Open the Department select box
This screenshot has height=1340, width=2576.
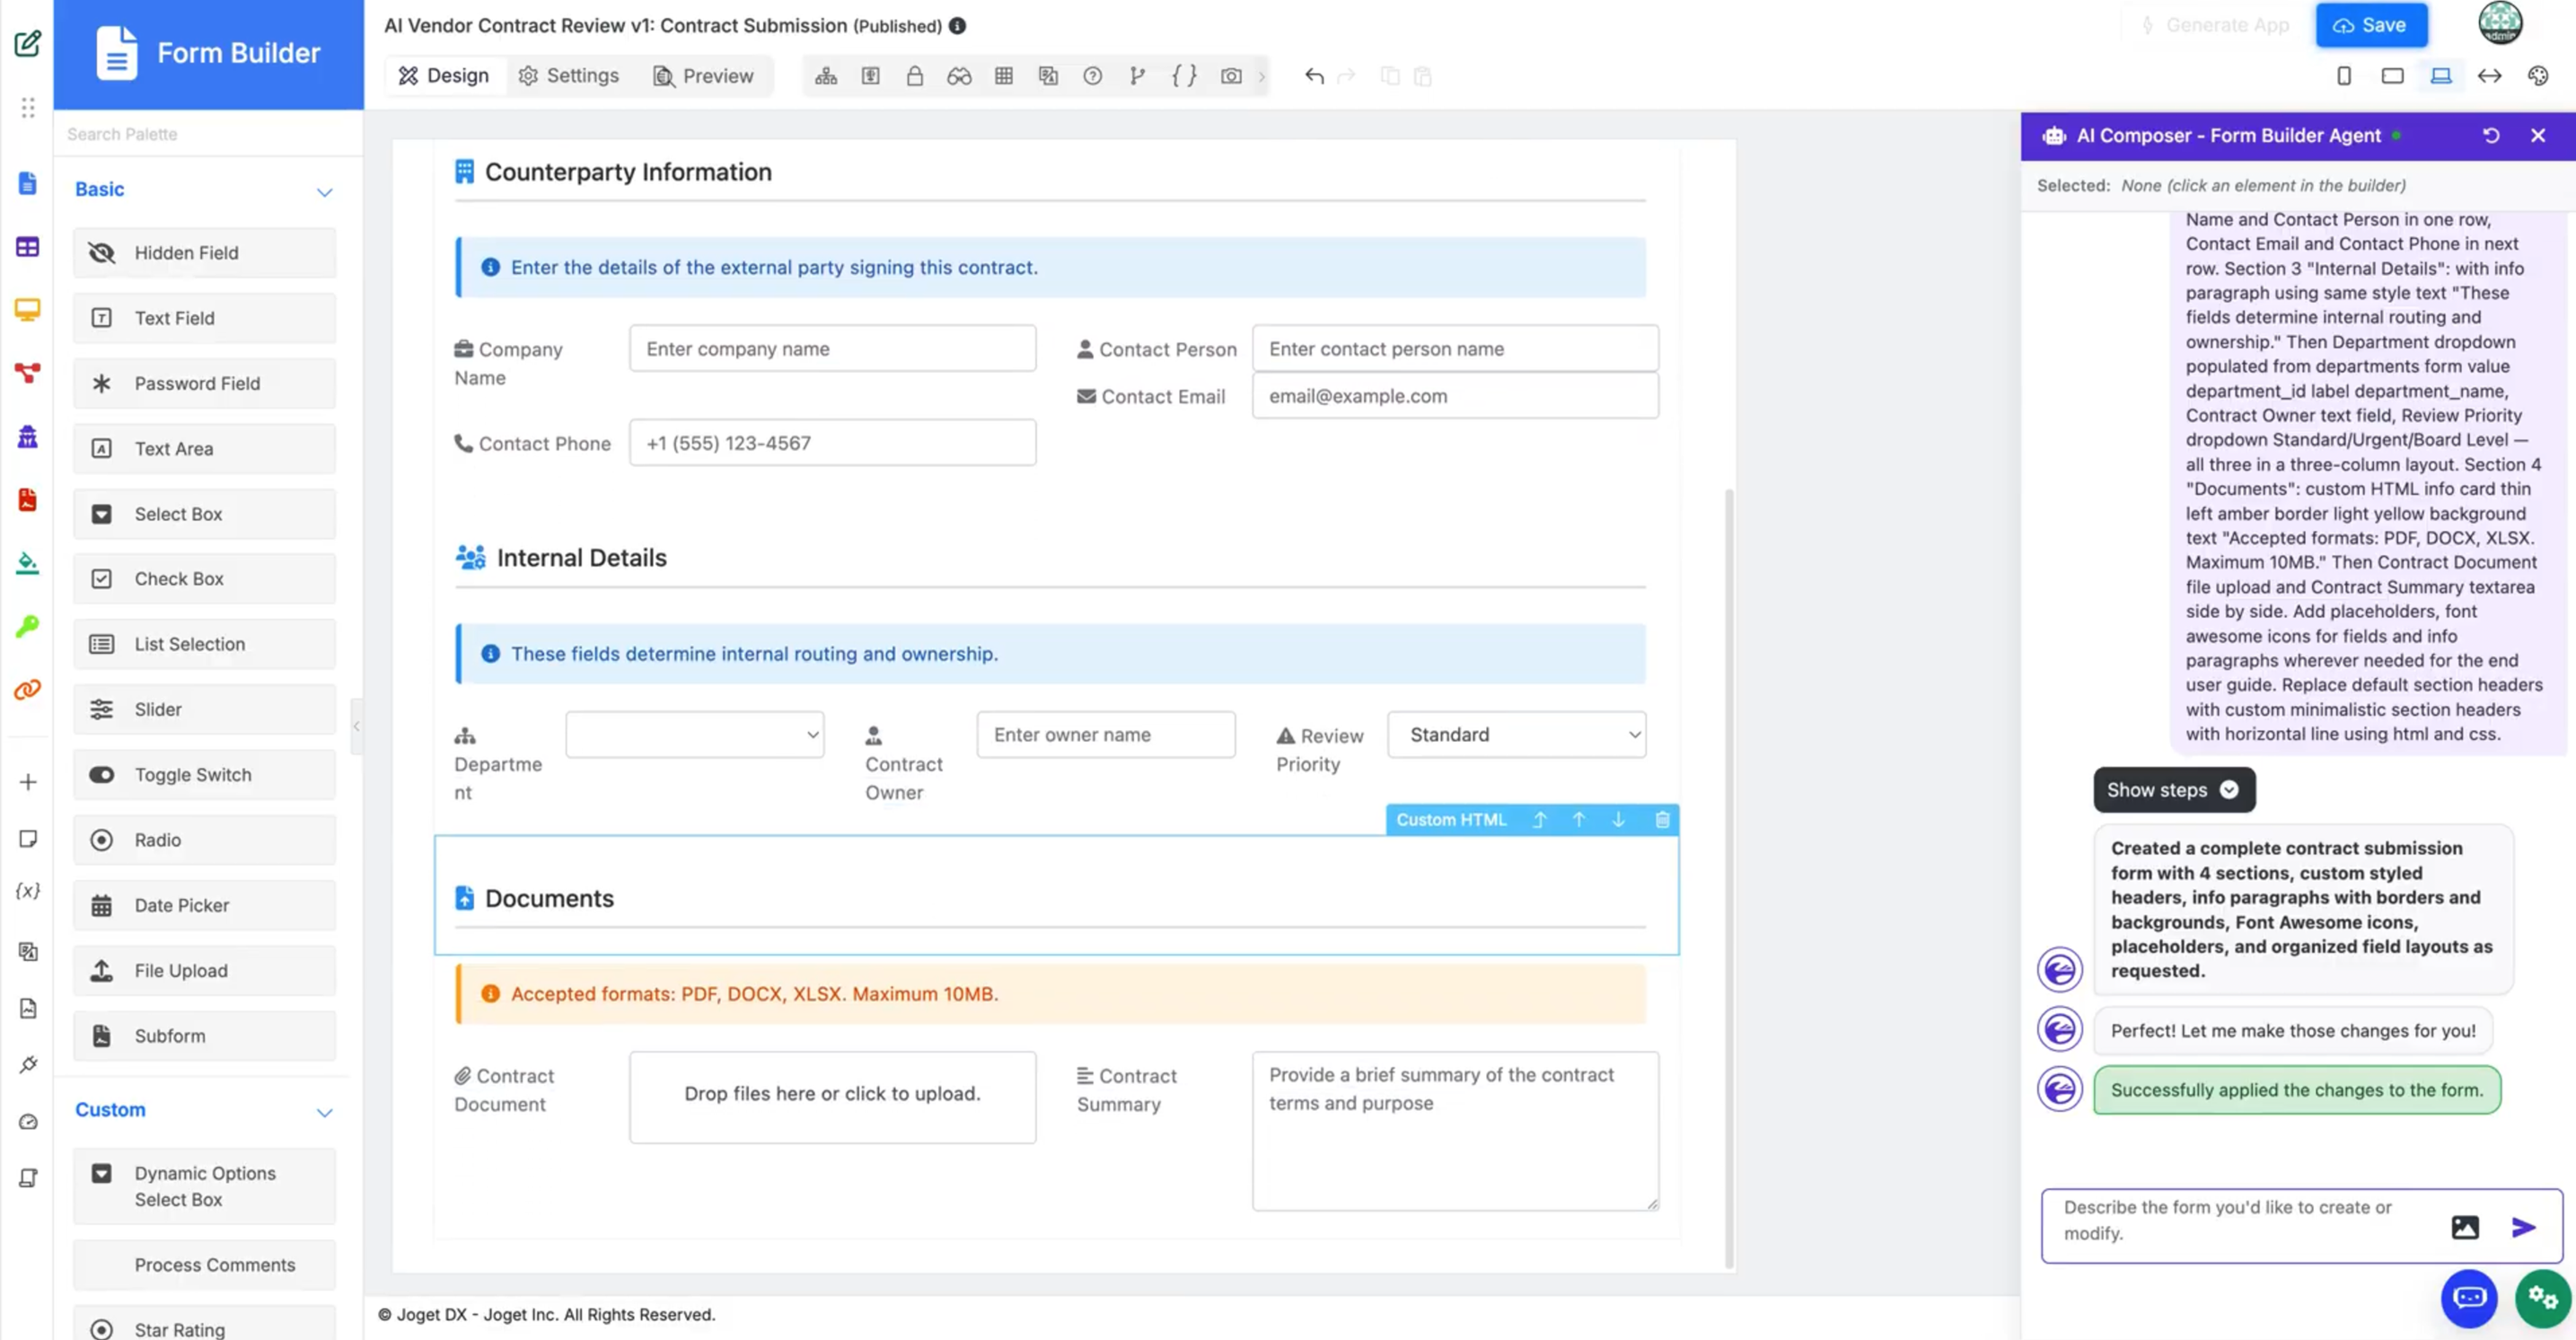coord(694,735)
